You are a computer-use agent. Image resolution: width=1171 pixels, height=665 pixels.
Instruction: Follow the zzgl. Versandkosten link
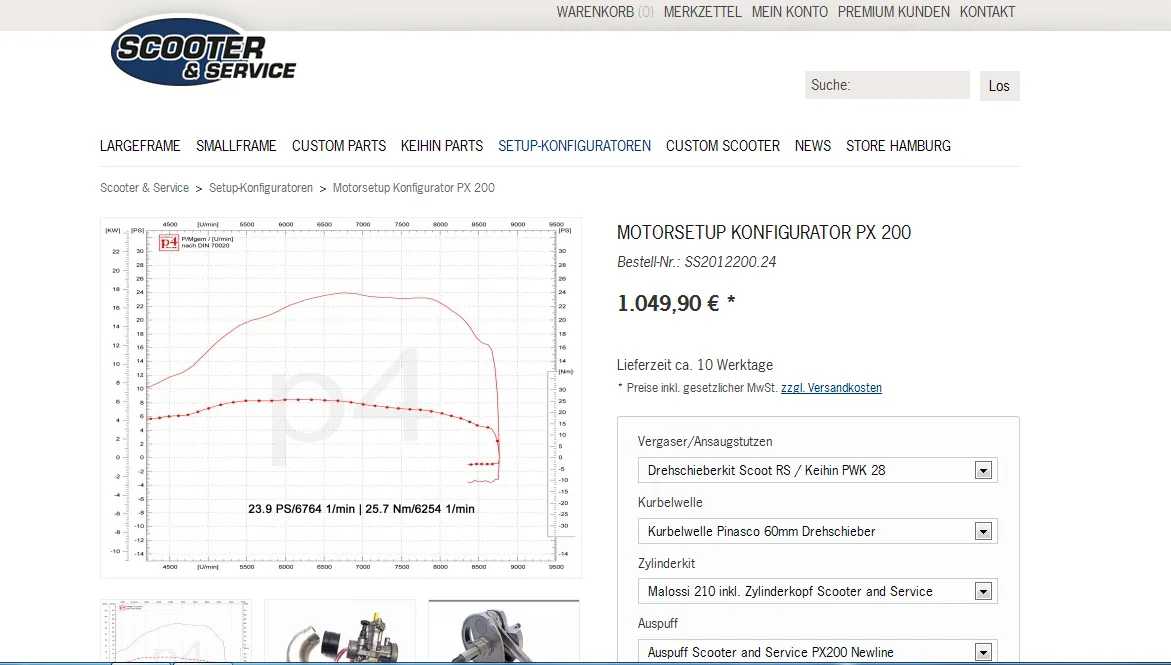pyautogui.click(x=831, y=388)
